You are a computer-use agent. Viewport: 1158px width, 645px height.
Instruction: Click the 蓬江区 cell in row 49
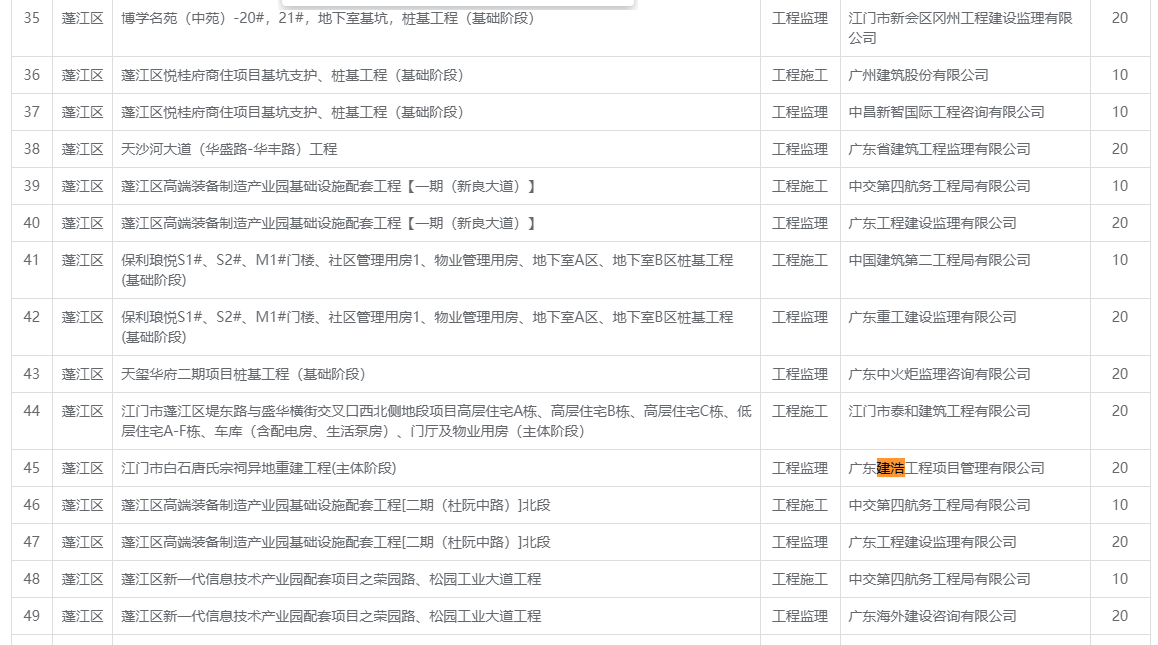coord(82,616)
